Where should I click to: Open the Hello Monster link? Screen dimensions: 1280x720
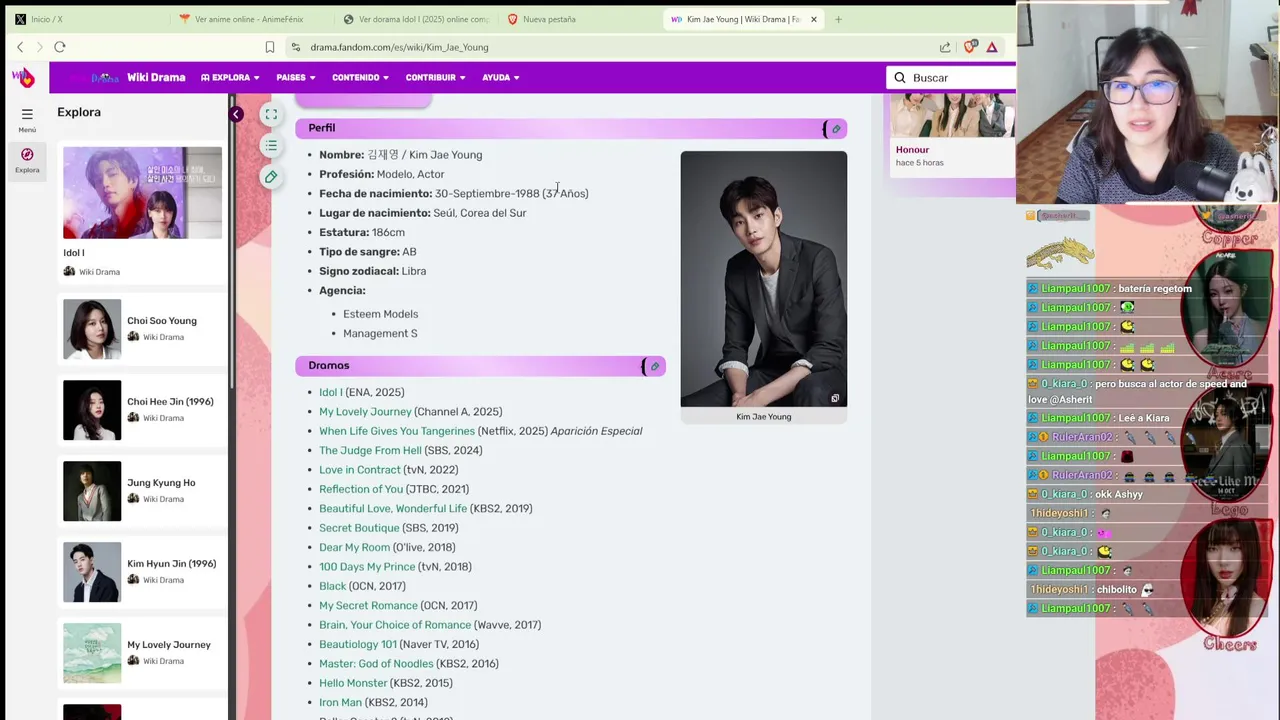pos(353,683)
